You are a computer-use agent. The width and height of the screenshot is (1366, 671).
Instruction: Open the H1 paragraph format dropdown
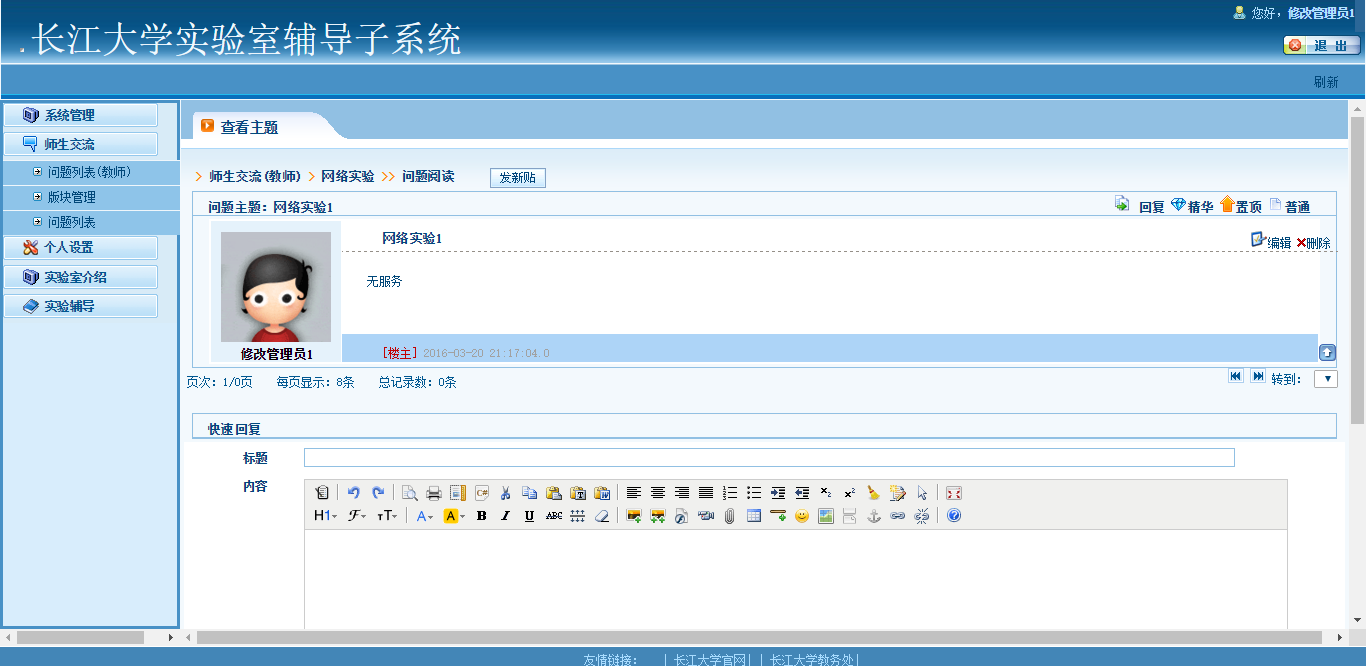coord(325,516)
